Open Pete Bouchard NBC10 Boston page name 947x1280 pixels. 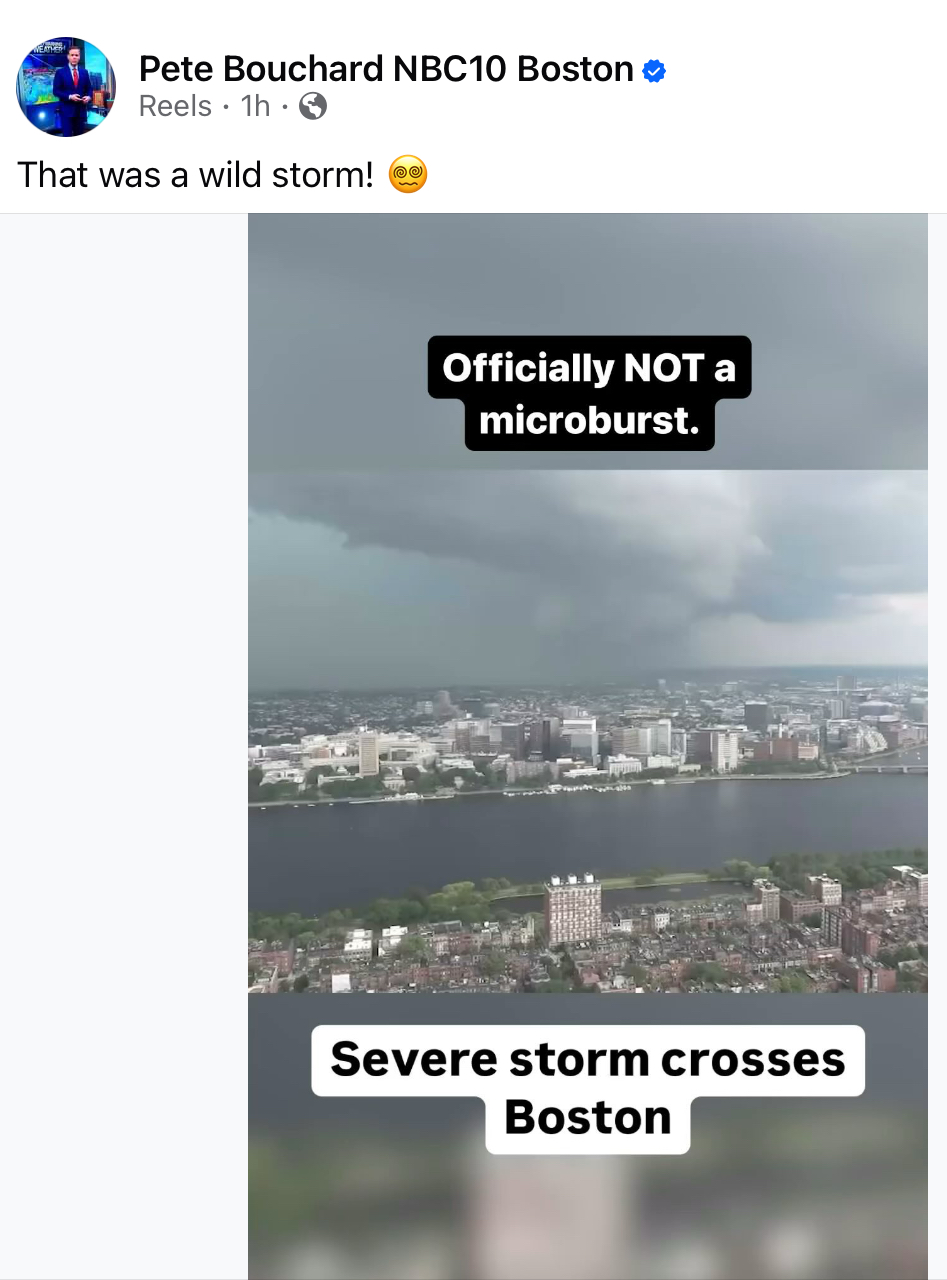385,69
